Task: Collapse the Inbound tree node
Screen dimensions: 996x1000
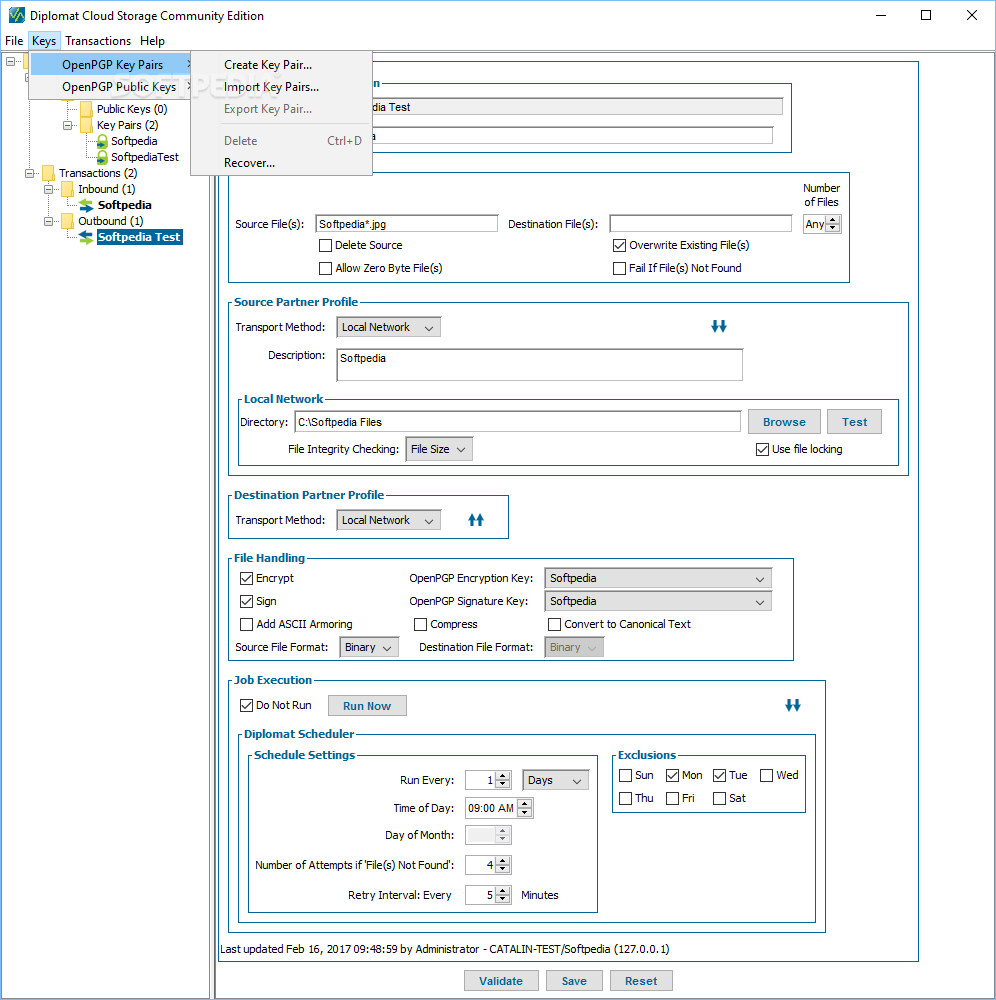Action: 48,189
